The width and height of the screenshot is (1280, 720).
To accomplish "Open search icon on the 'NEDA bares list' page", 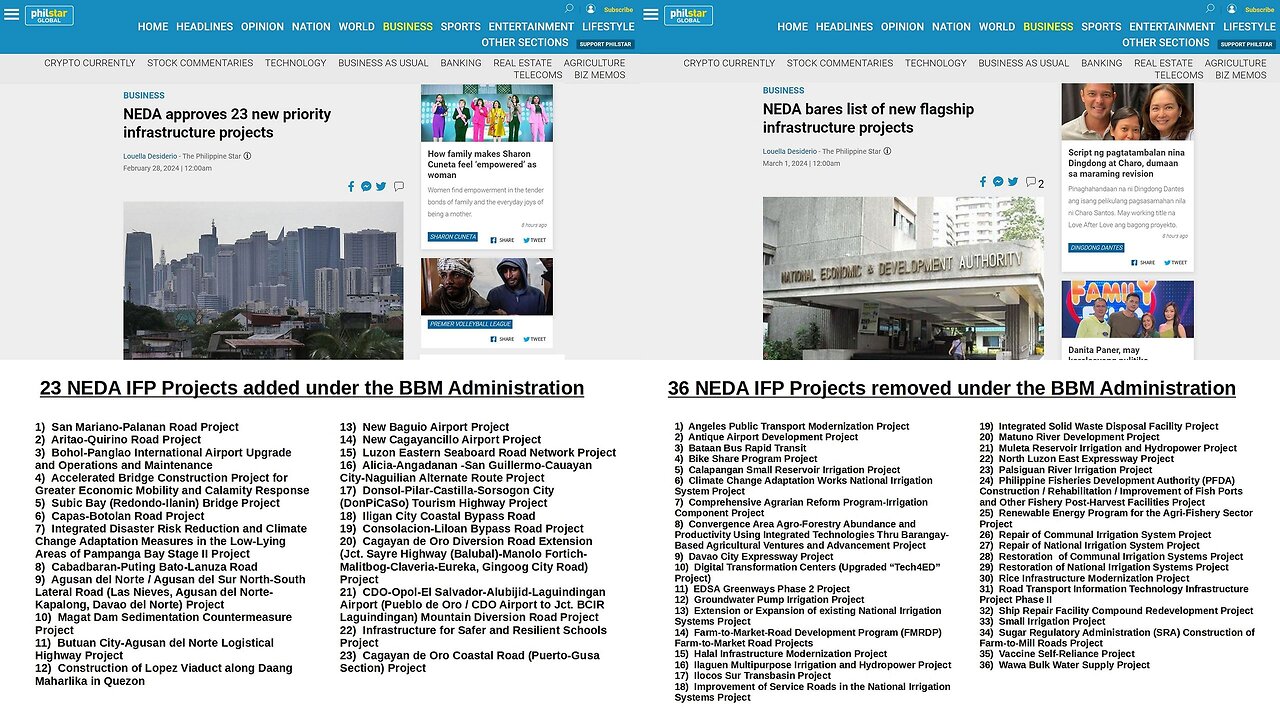I will 1209,9.
